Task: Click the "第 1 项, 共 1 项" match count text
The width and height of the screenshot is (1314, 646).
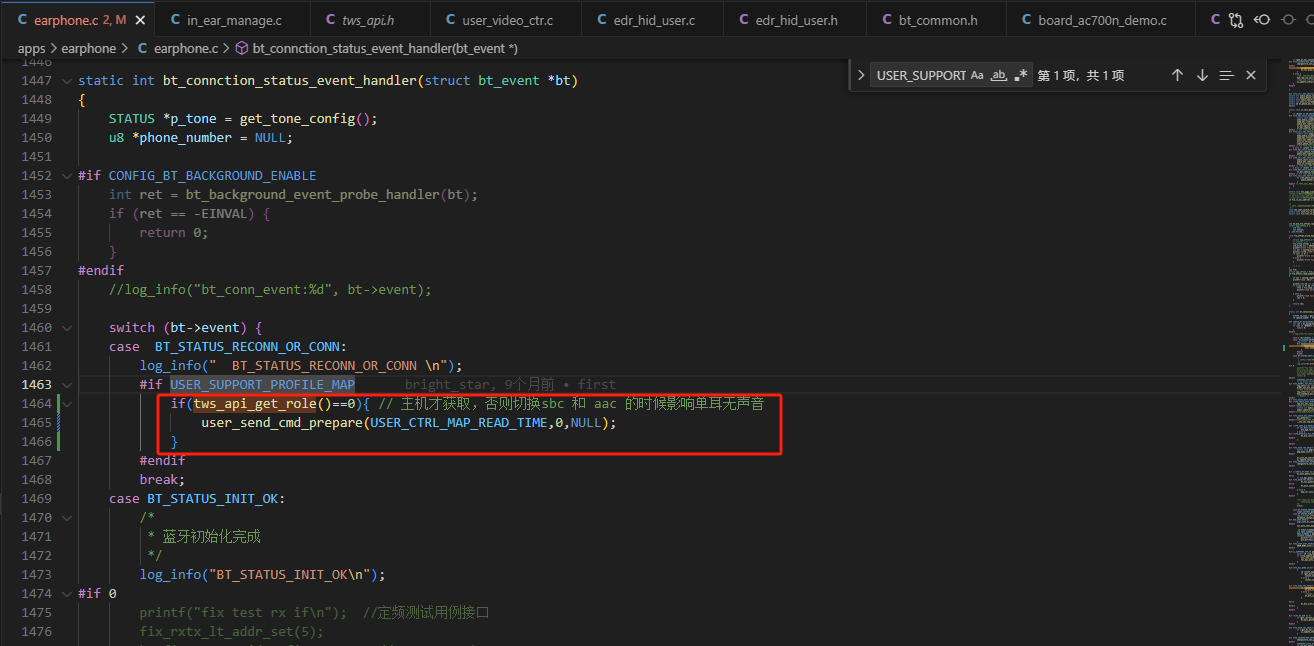Action: (1081, 75)
